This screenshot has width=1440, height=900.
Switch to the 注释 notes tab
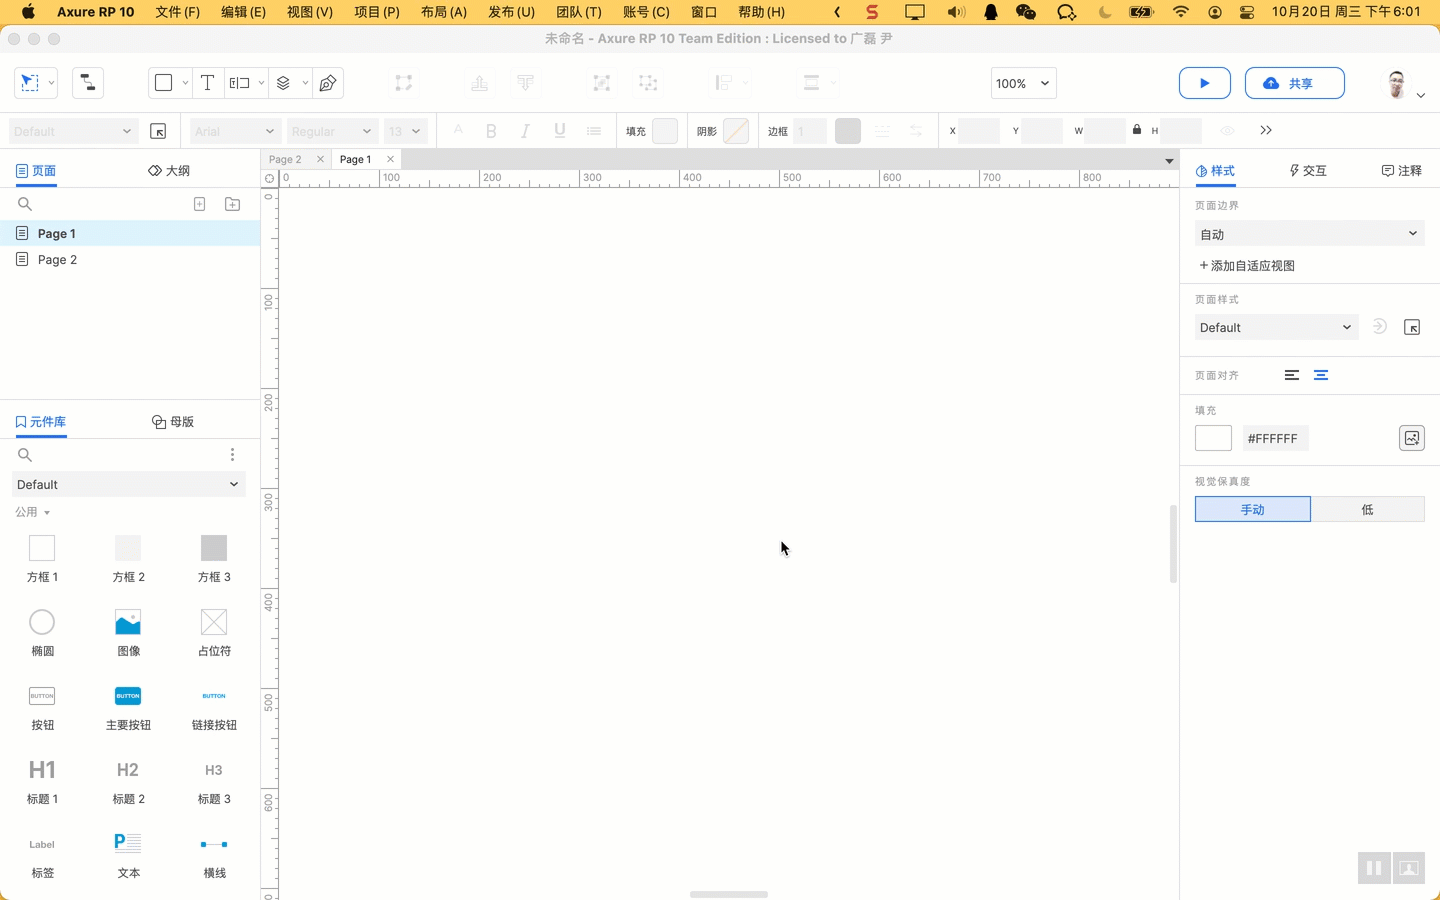1402,171
